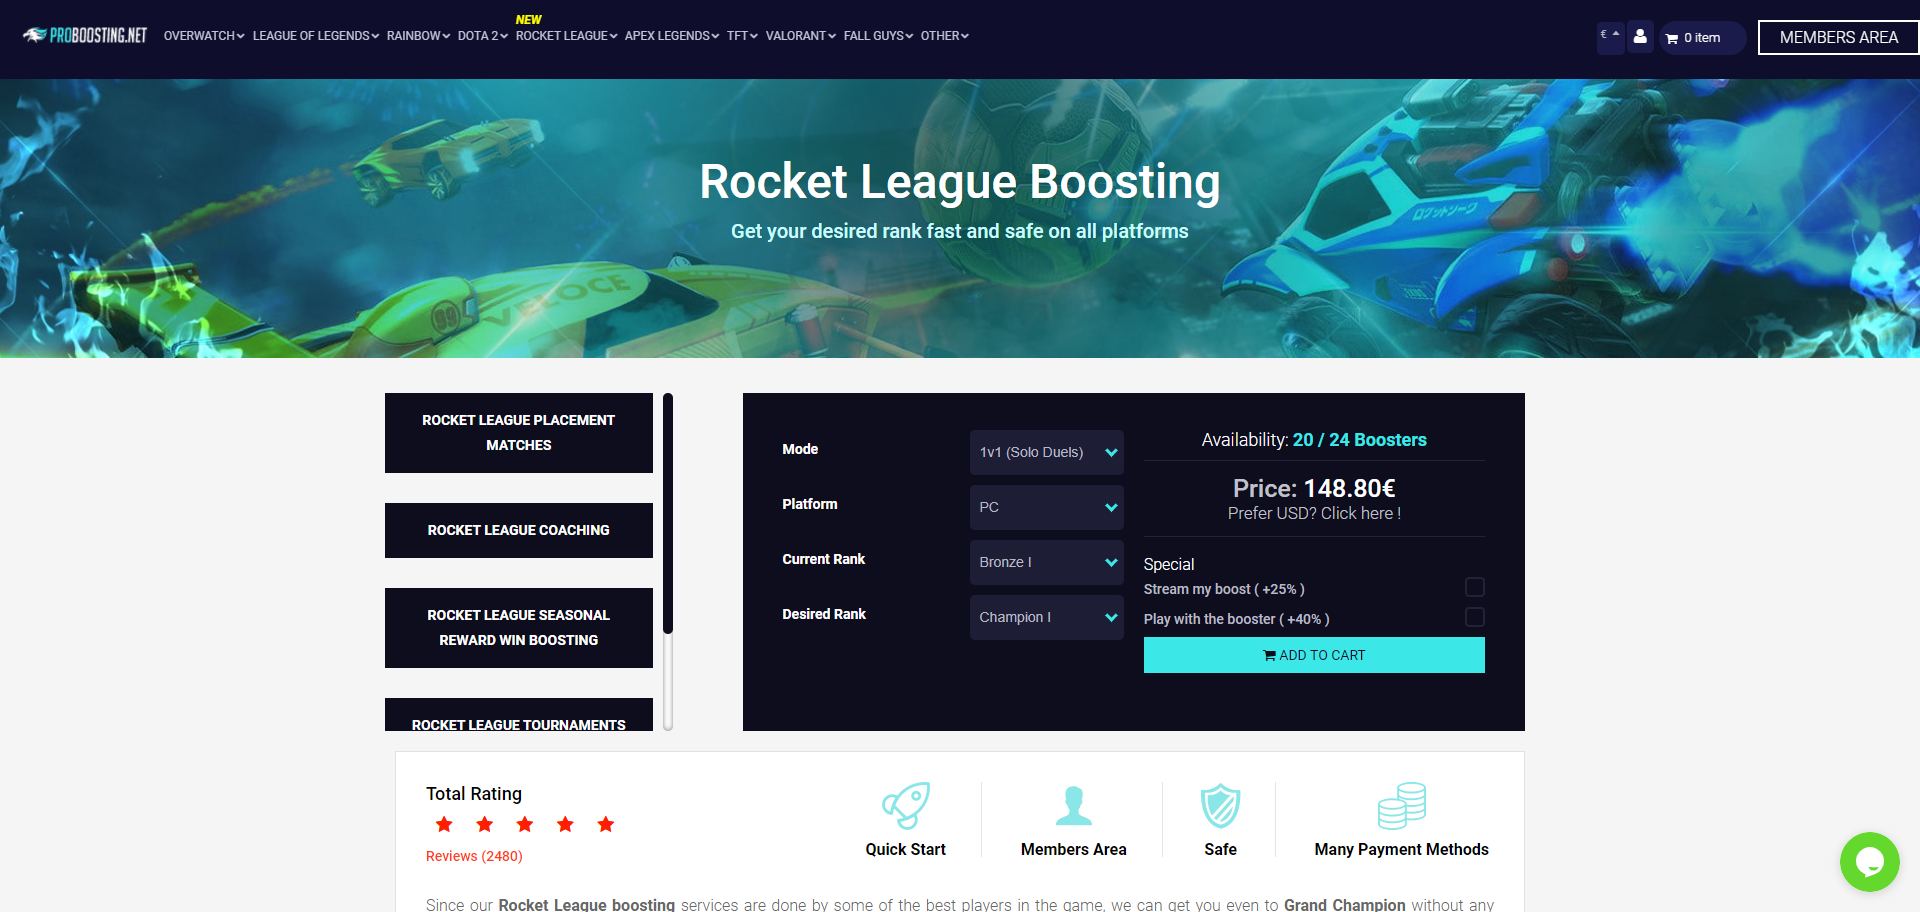The image size is (1920, 912).
Task: Open Rocket League Seasonal Reward Win Boosting
Action: pyautogui.click(x=518, y=628)
